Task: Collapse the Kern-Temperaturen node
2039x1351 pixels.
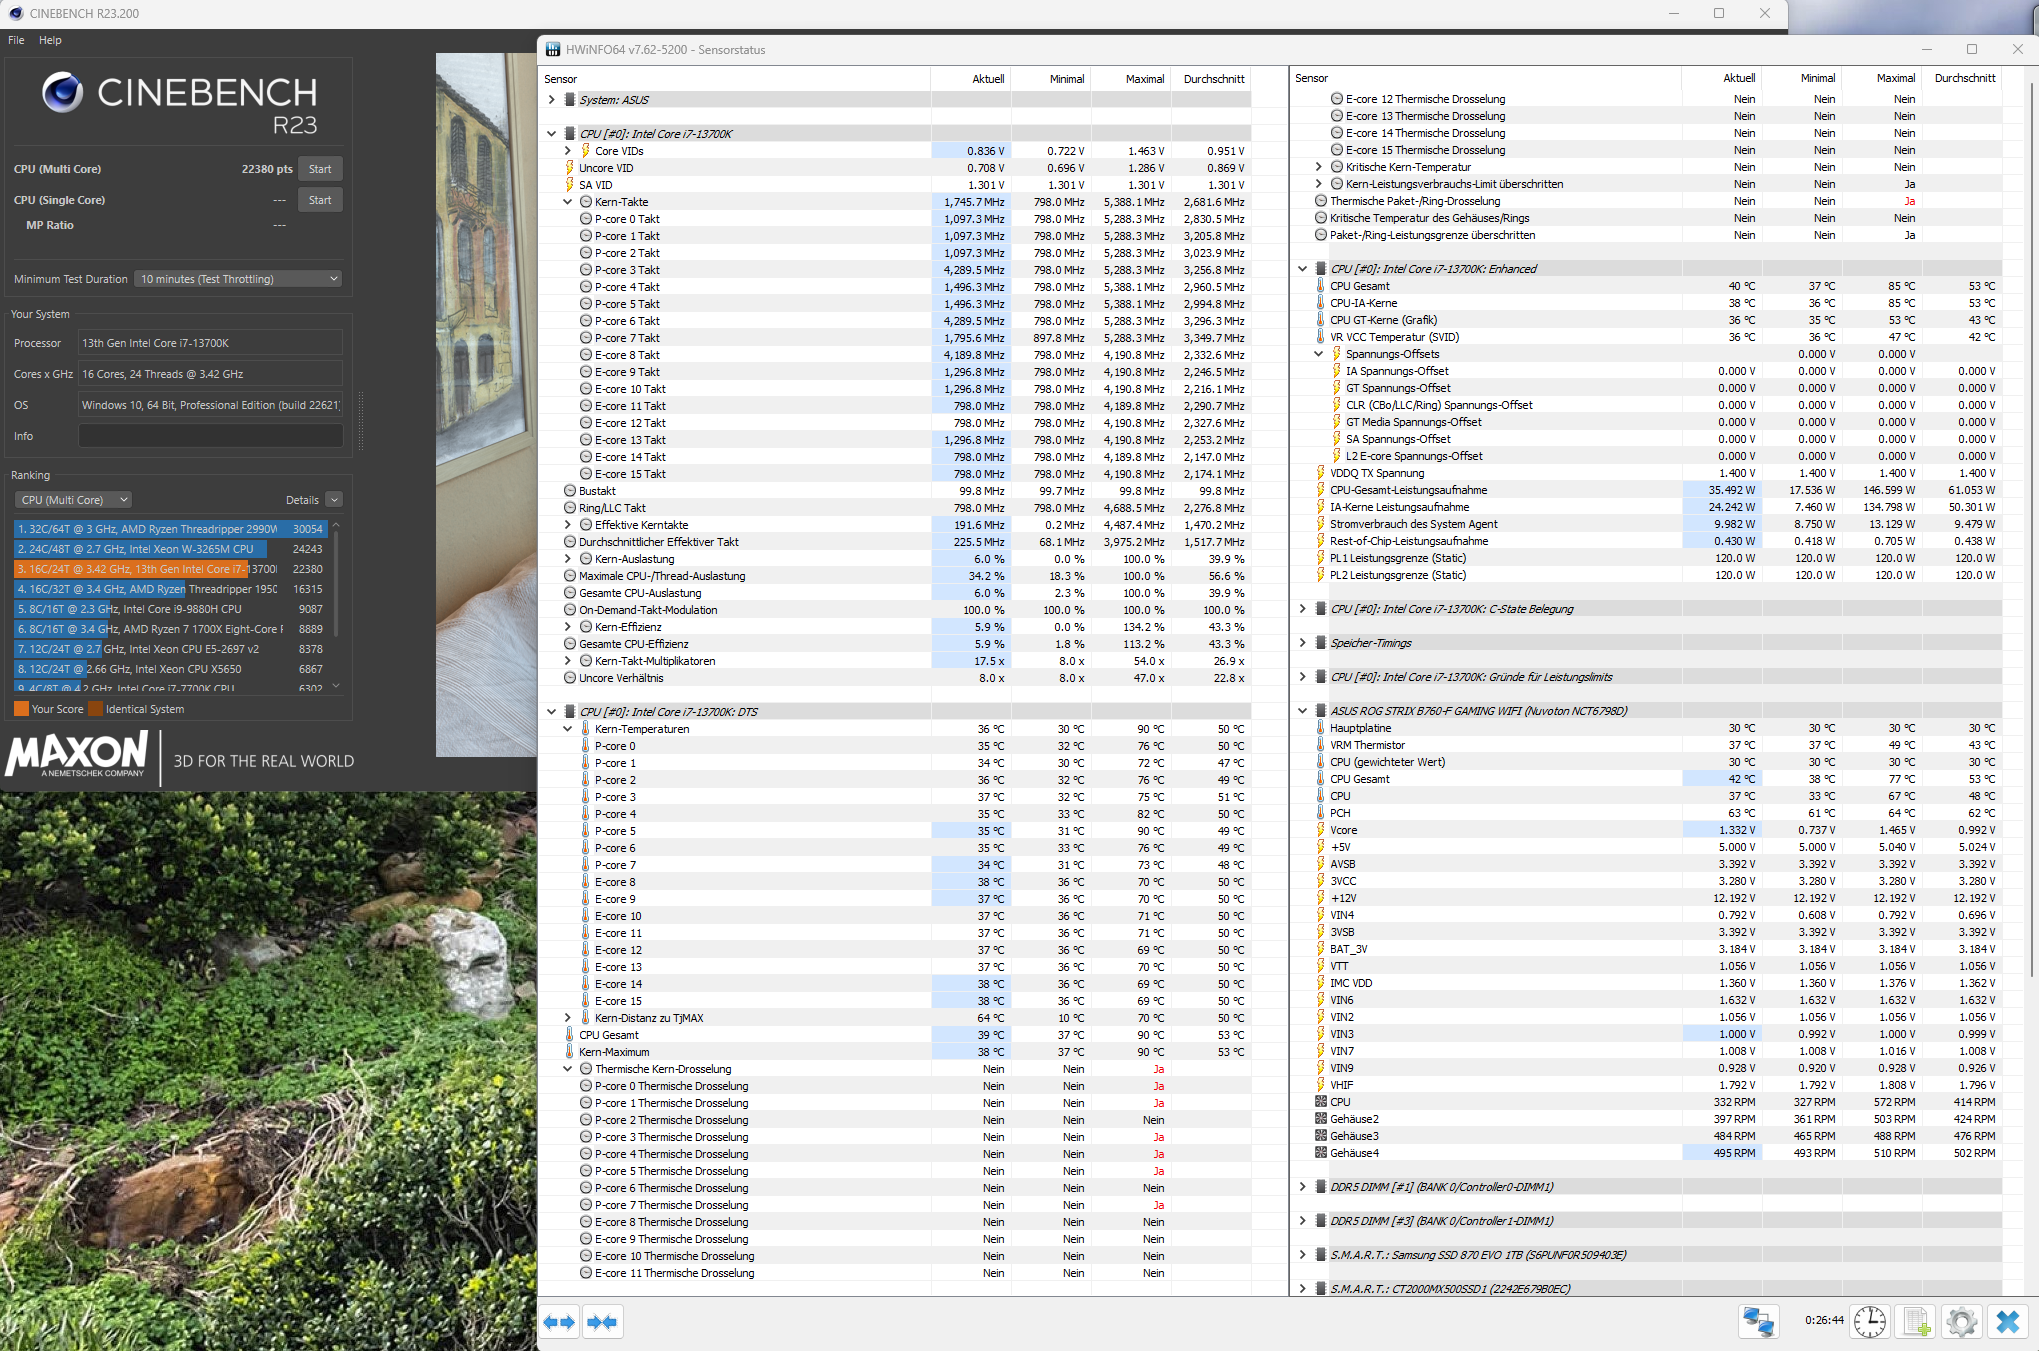Action: [568, 729]
